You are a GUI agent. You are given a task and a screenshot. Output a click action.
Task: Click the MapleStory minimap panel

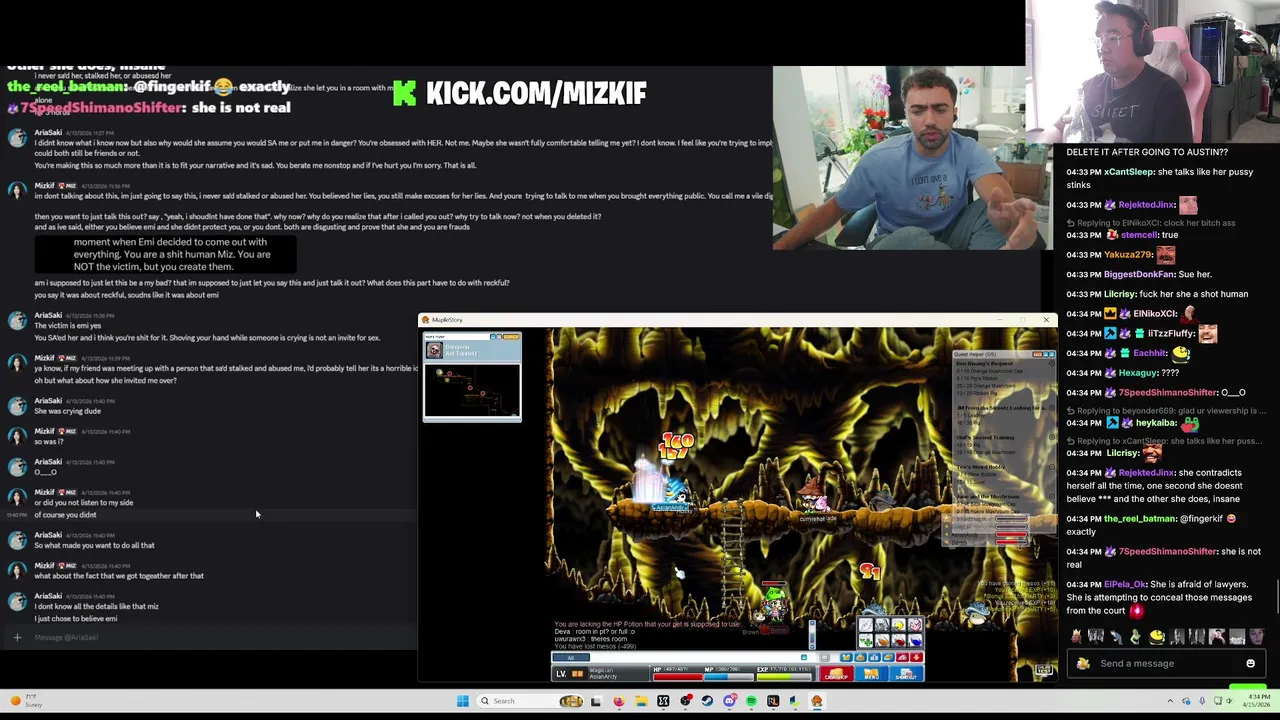pyautogui.click(x=472, y=377)
